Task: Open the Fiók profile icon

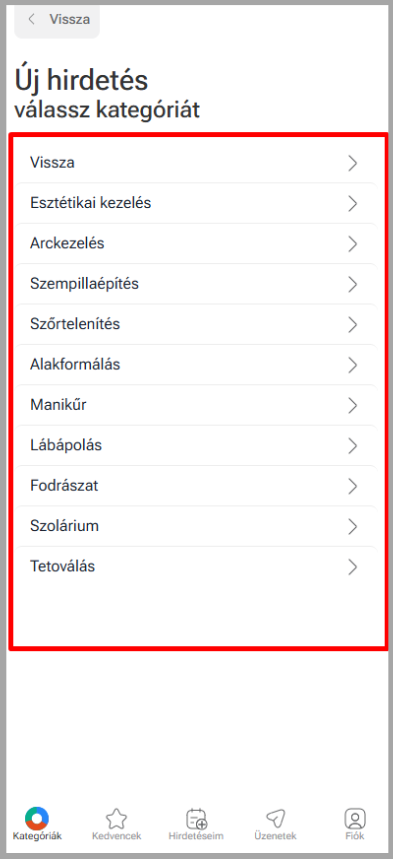Action: 355,818
